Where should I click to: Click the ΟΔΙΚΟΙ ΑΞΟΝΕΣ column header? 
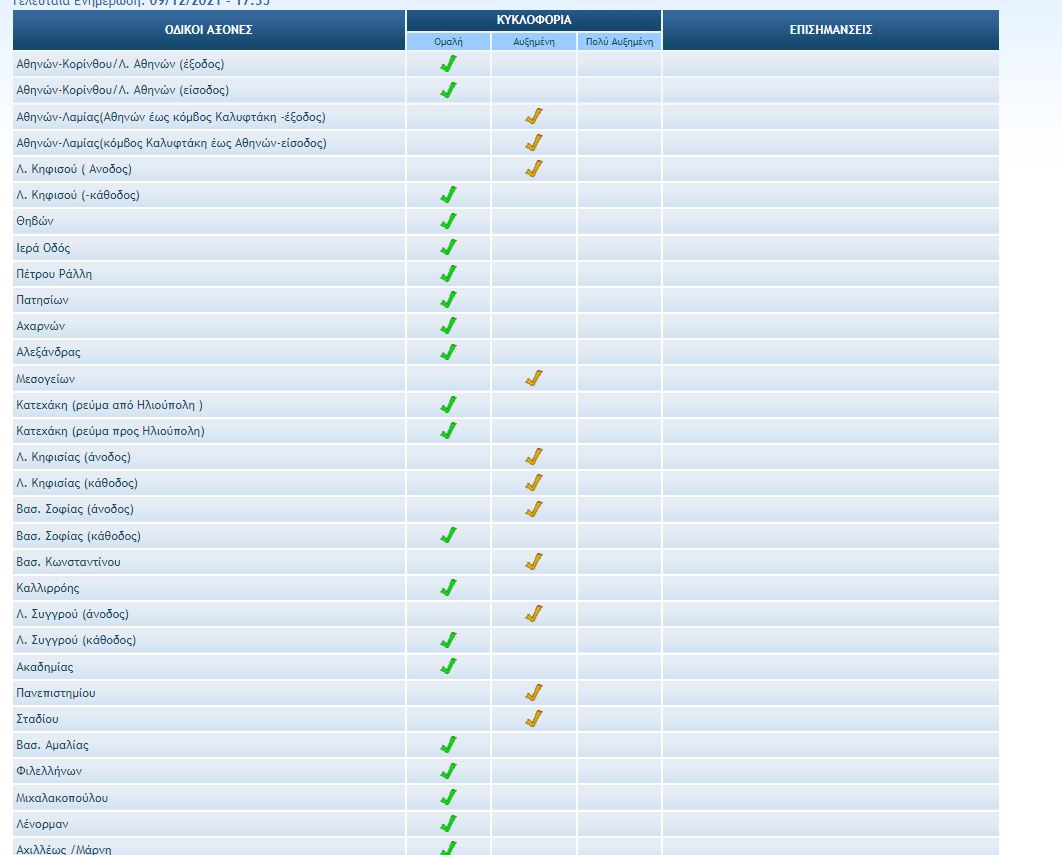pos(209,30)
